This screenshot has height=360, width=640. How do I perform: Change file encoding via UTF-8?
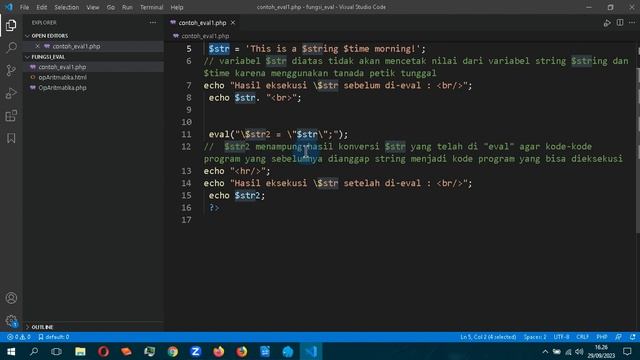click(x=561, y=337)
